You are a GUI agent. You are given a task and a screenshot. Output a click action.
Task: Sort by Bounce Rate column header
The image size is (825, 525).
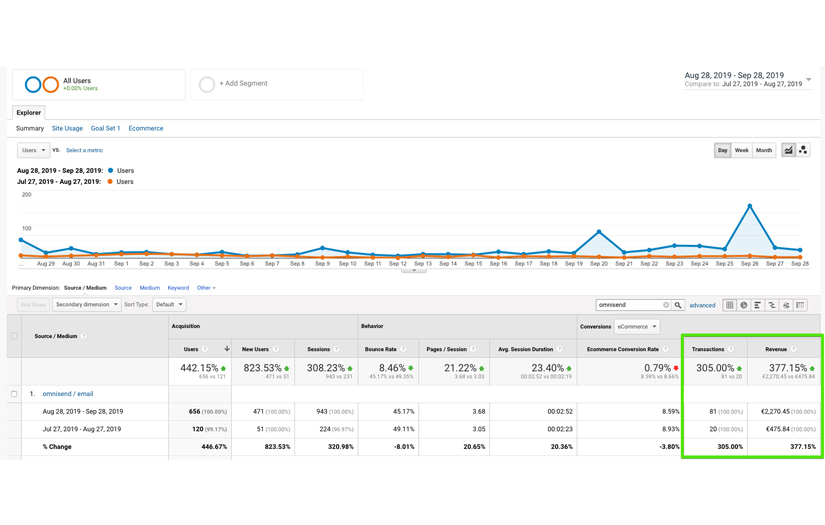pyautogui.click(x=380, y=349)
